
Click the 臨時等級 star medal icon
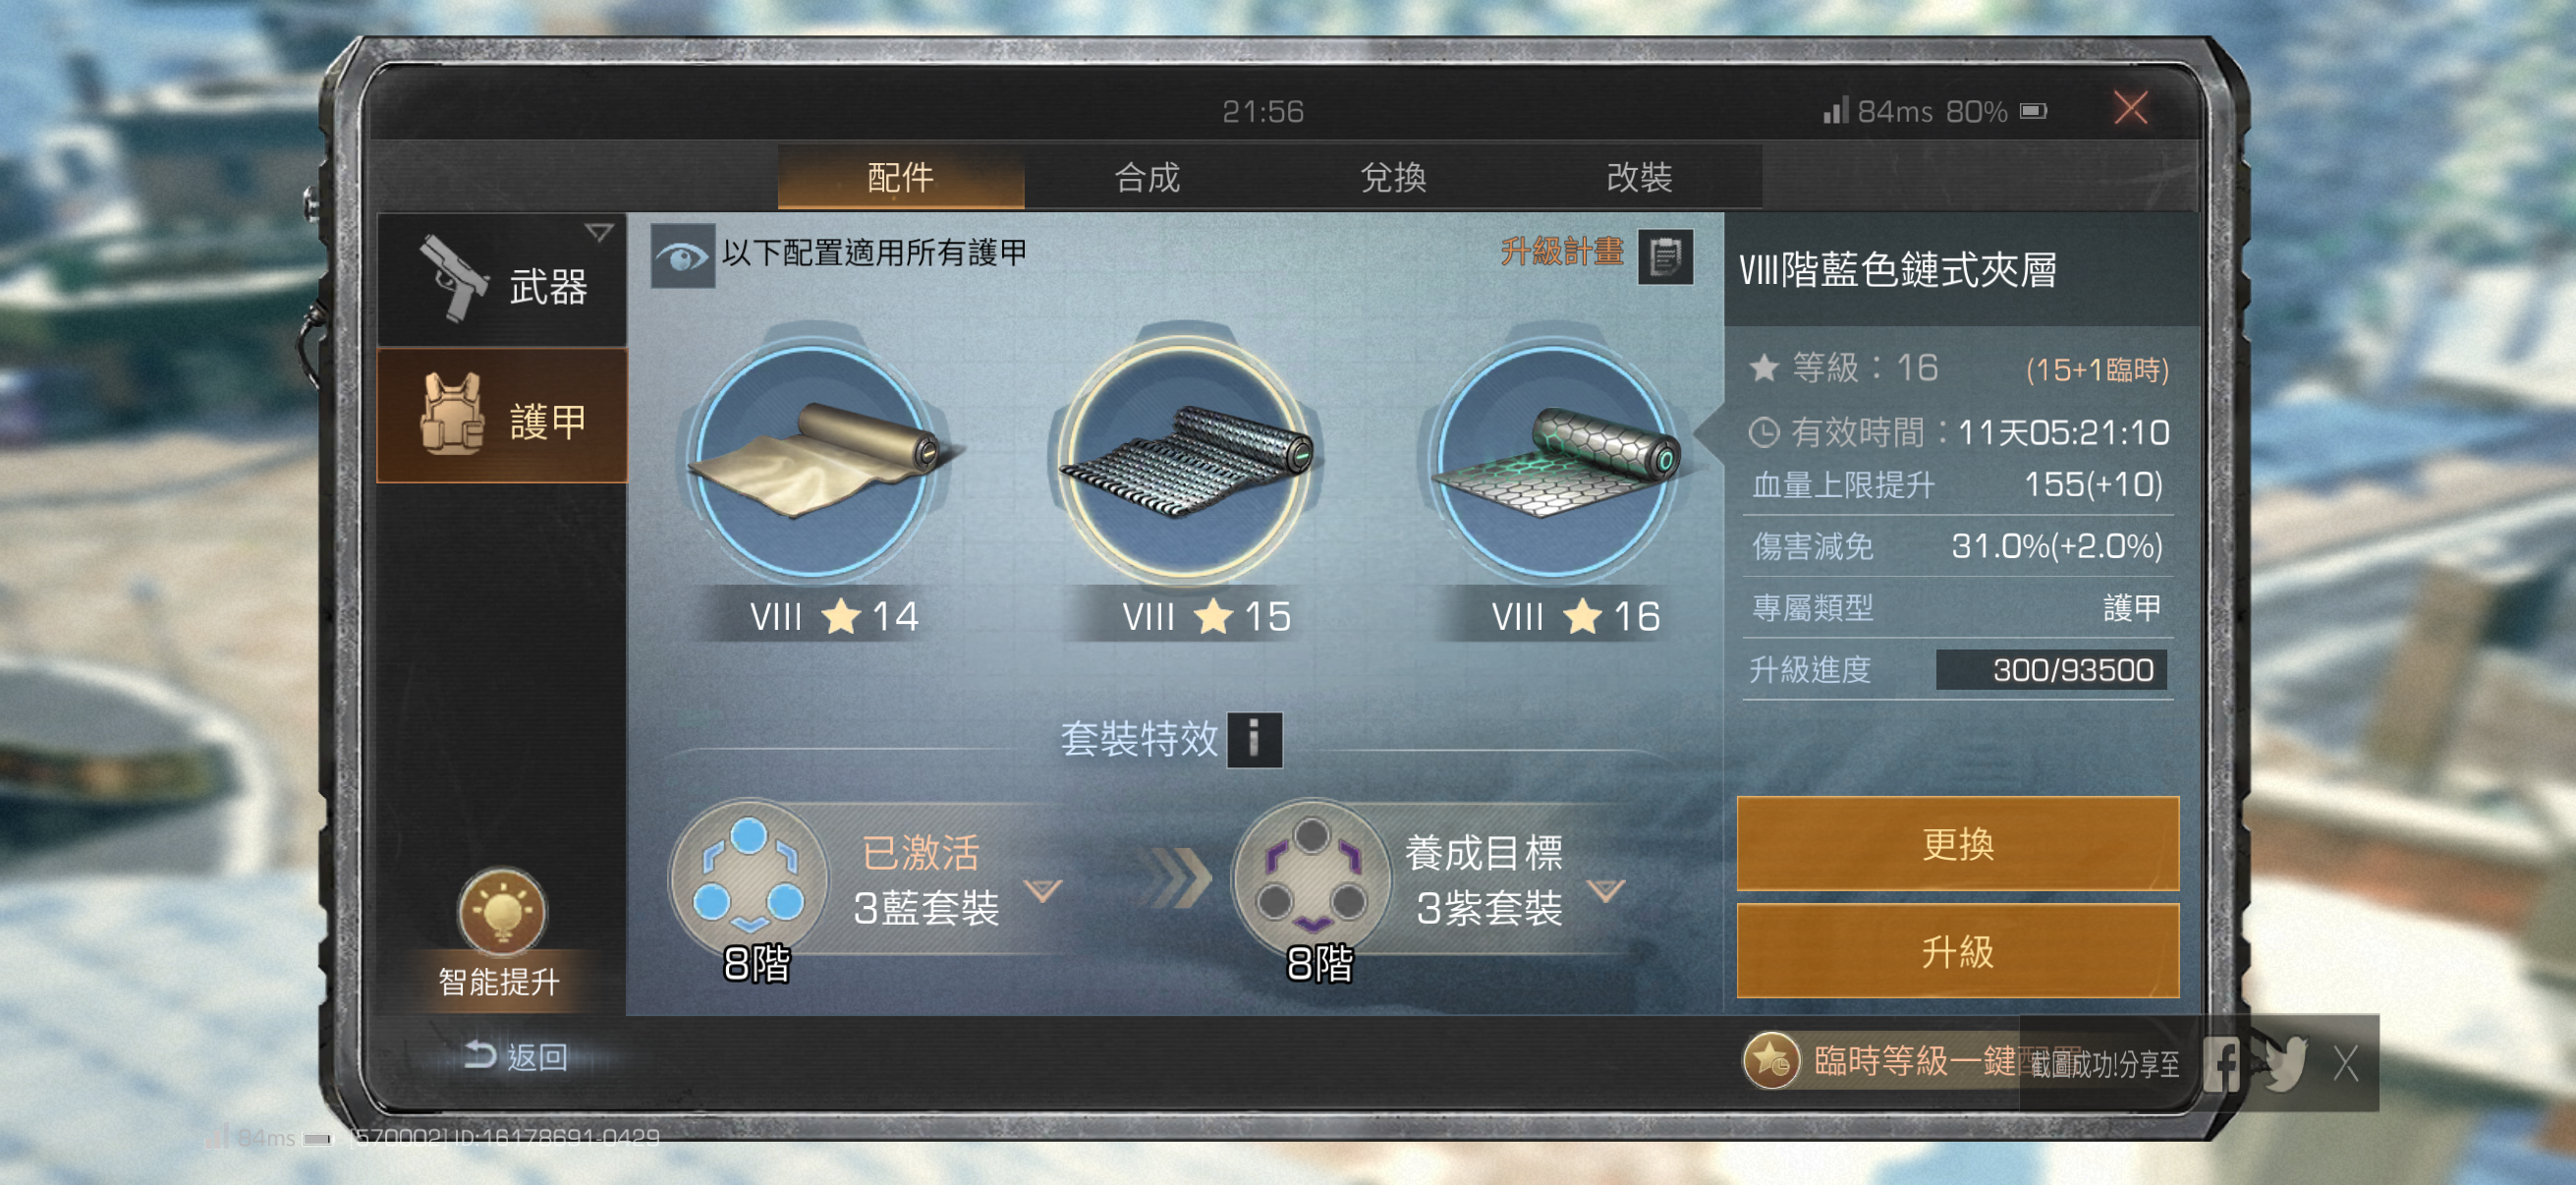(x=1771, y=1061)
